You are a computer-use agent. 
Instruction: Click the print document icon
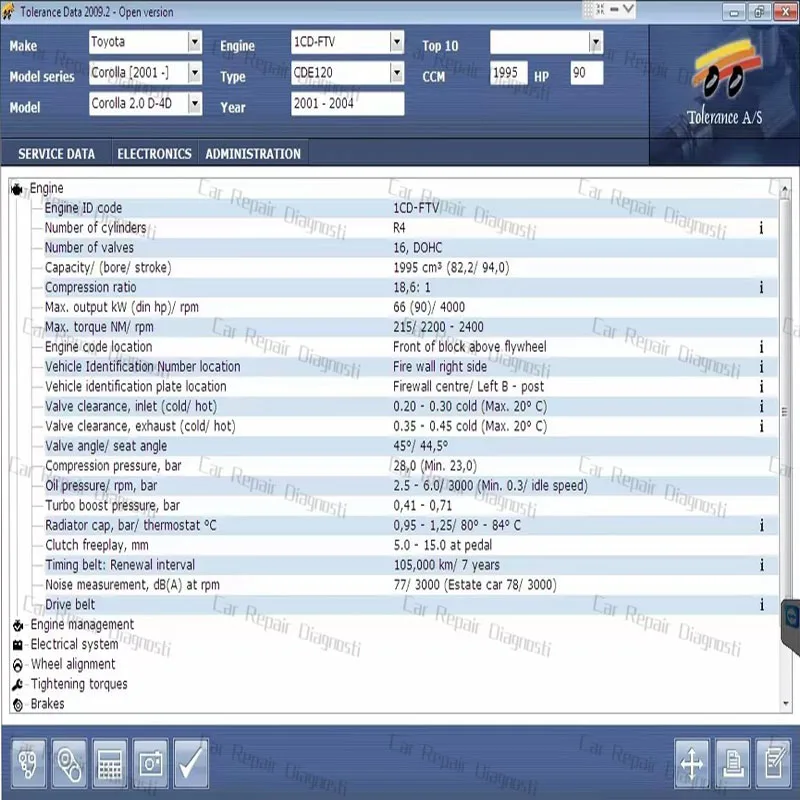(x=733, y=763)
